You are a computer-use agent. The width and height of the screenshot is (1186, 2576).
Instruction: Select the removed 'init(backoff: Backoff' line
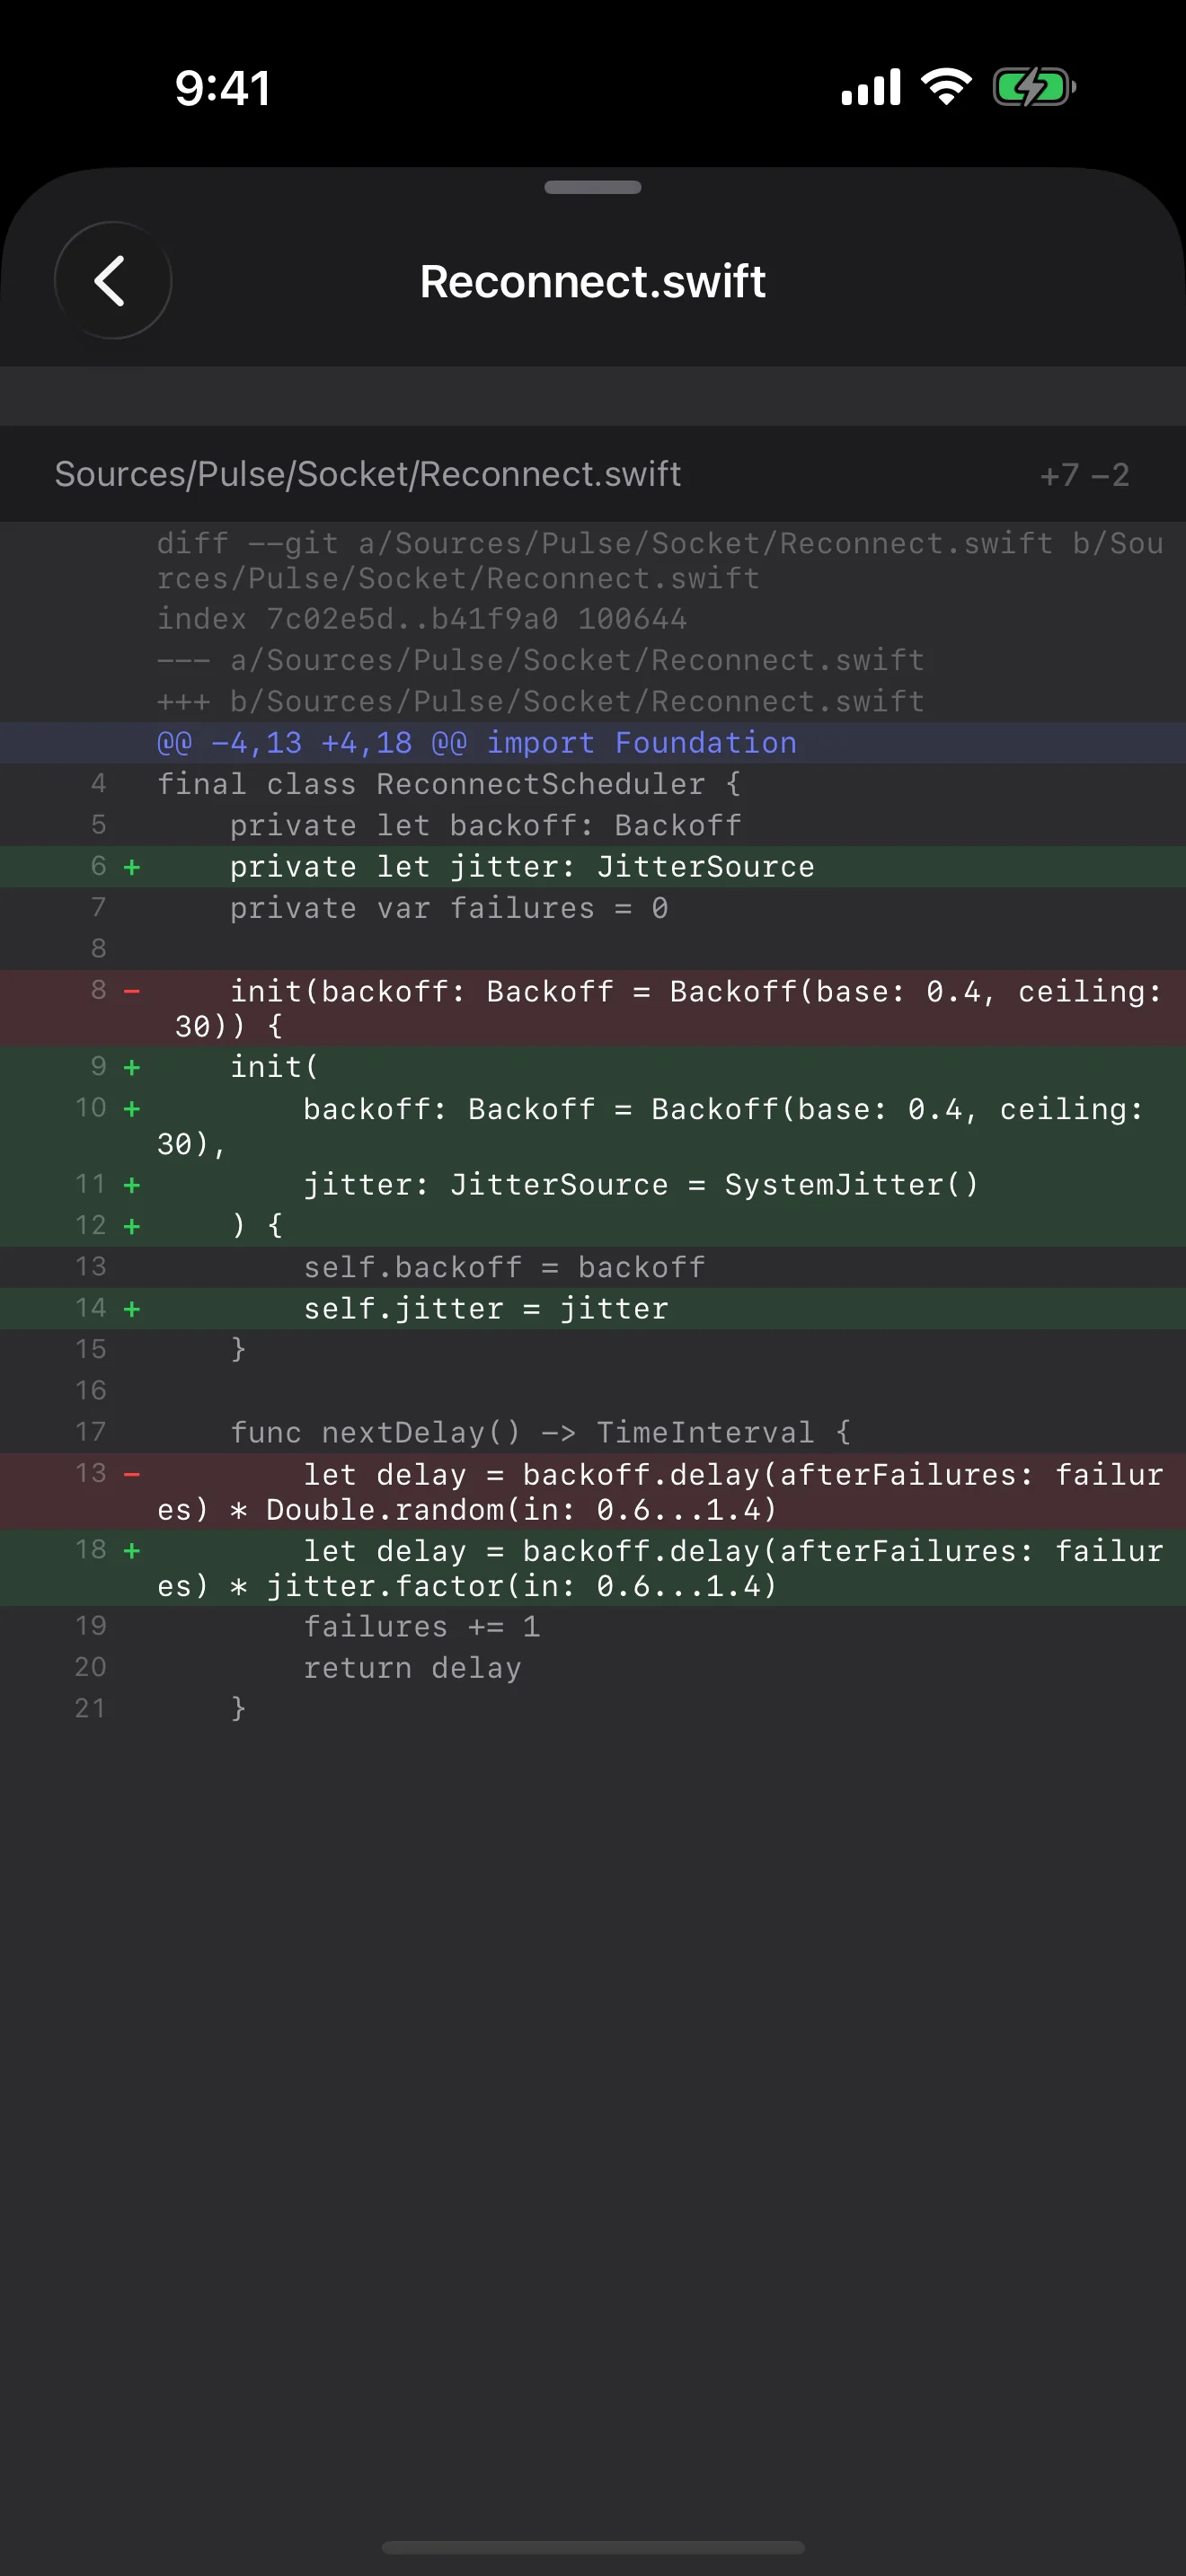pyautogui.click(x=593, y=1008)
